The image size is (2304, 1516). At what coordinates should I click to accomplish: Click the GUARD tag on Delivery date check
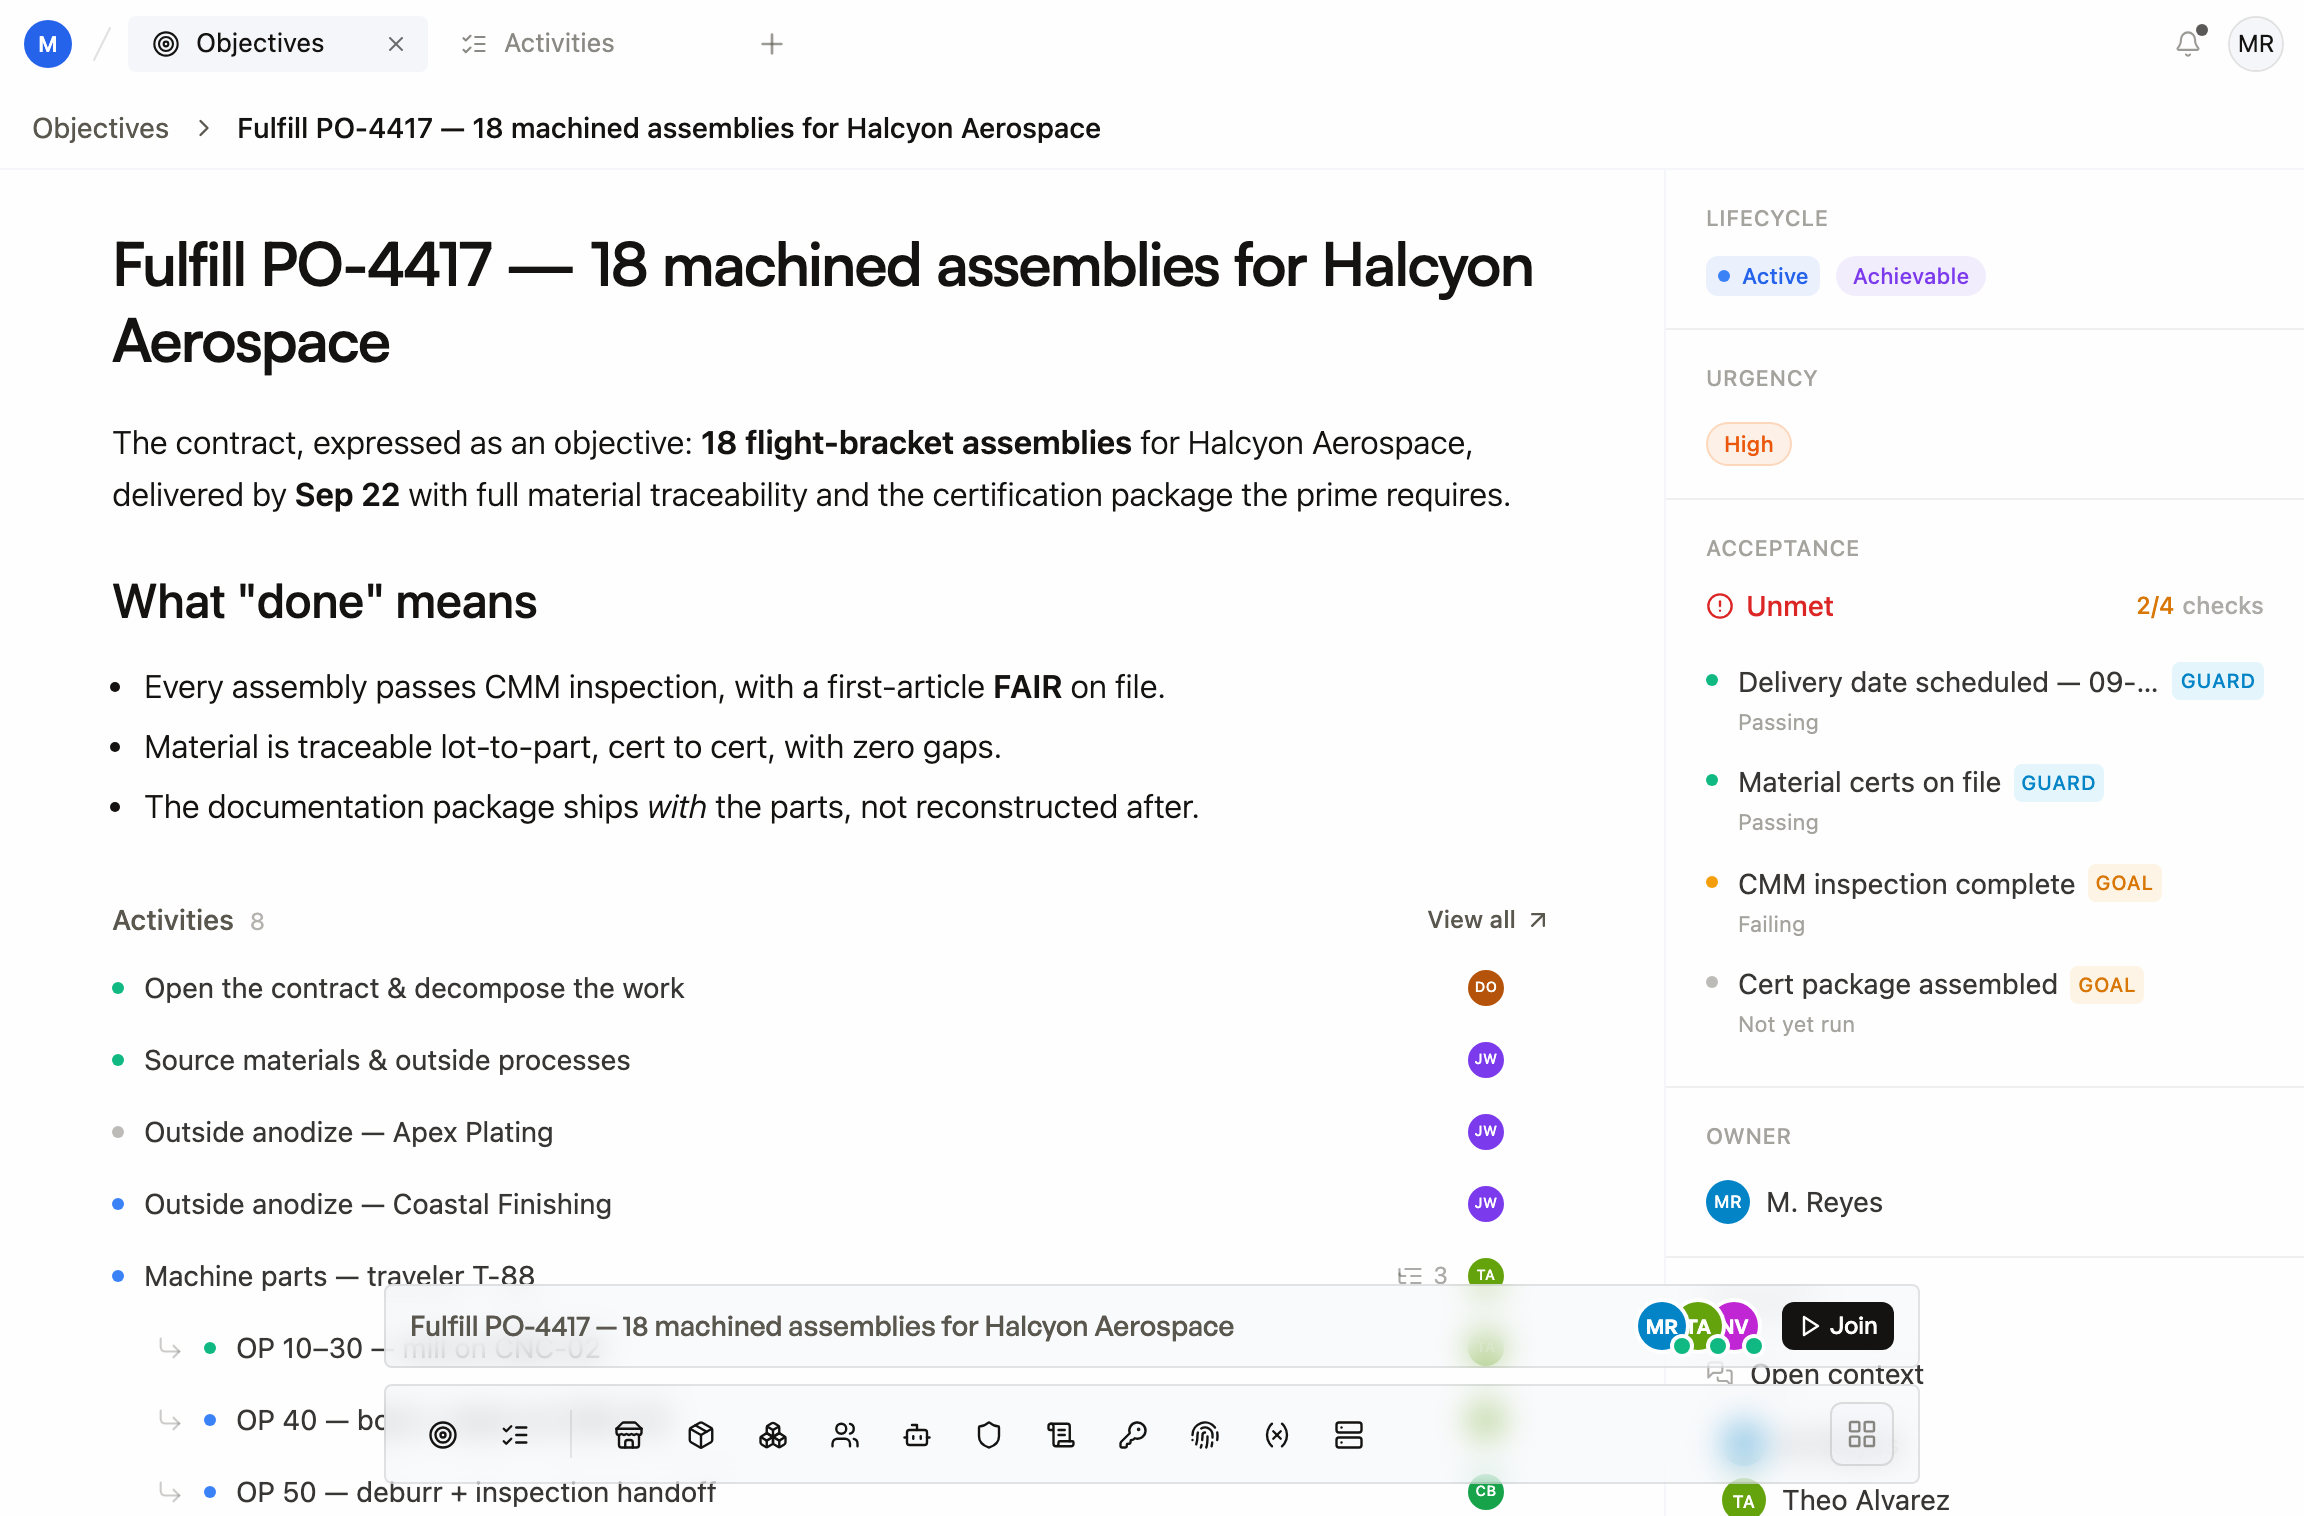[x=2217, y=682]
